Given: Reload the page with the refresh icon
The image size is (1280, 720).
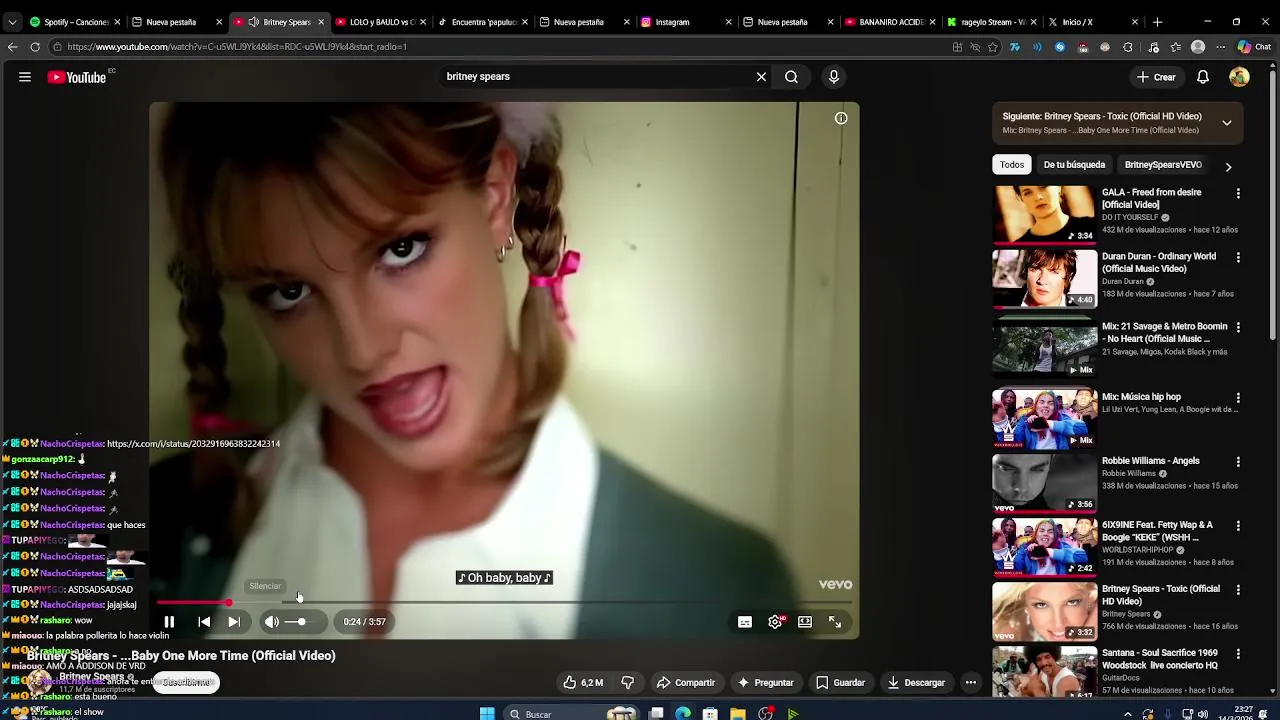Looking at the screenshot, I should tap(35, 47).
